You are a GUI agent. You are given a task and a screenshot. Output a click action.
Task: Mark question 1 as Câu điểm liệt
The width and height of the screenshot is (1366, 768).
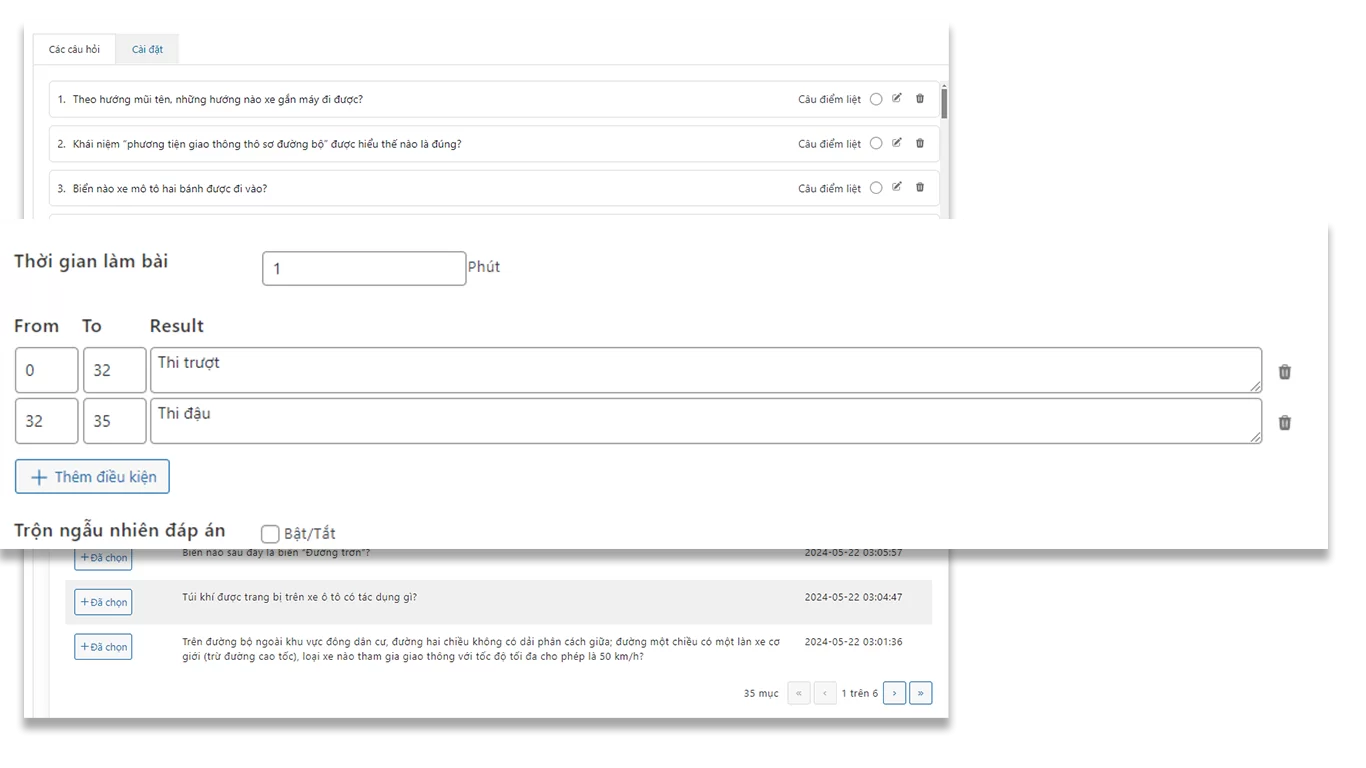point(876,99)
